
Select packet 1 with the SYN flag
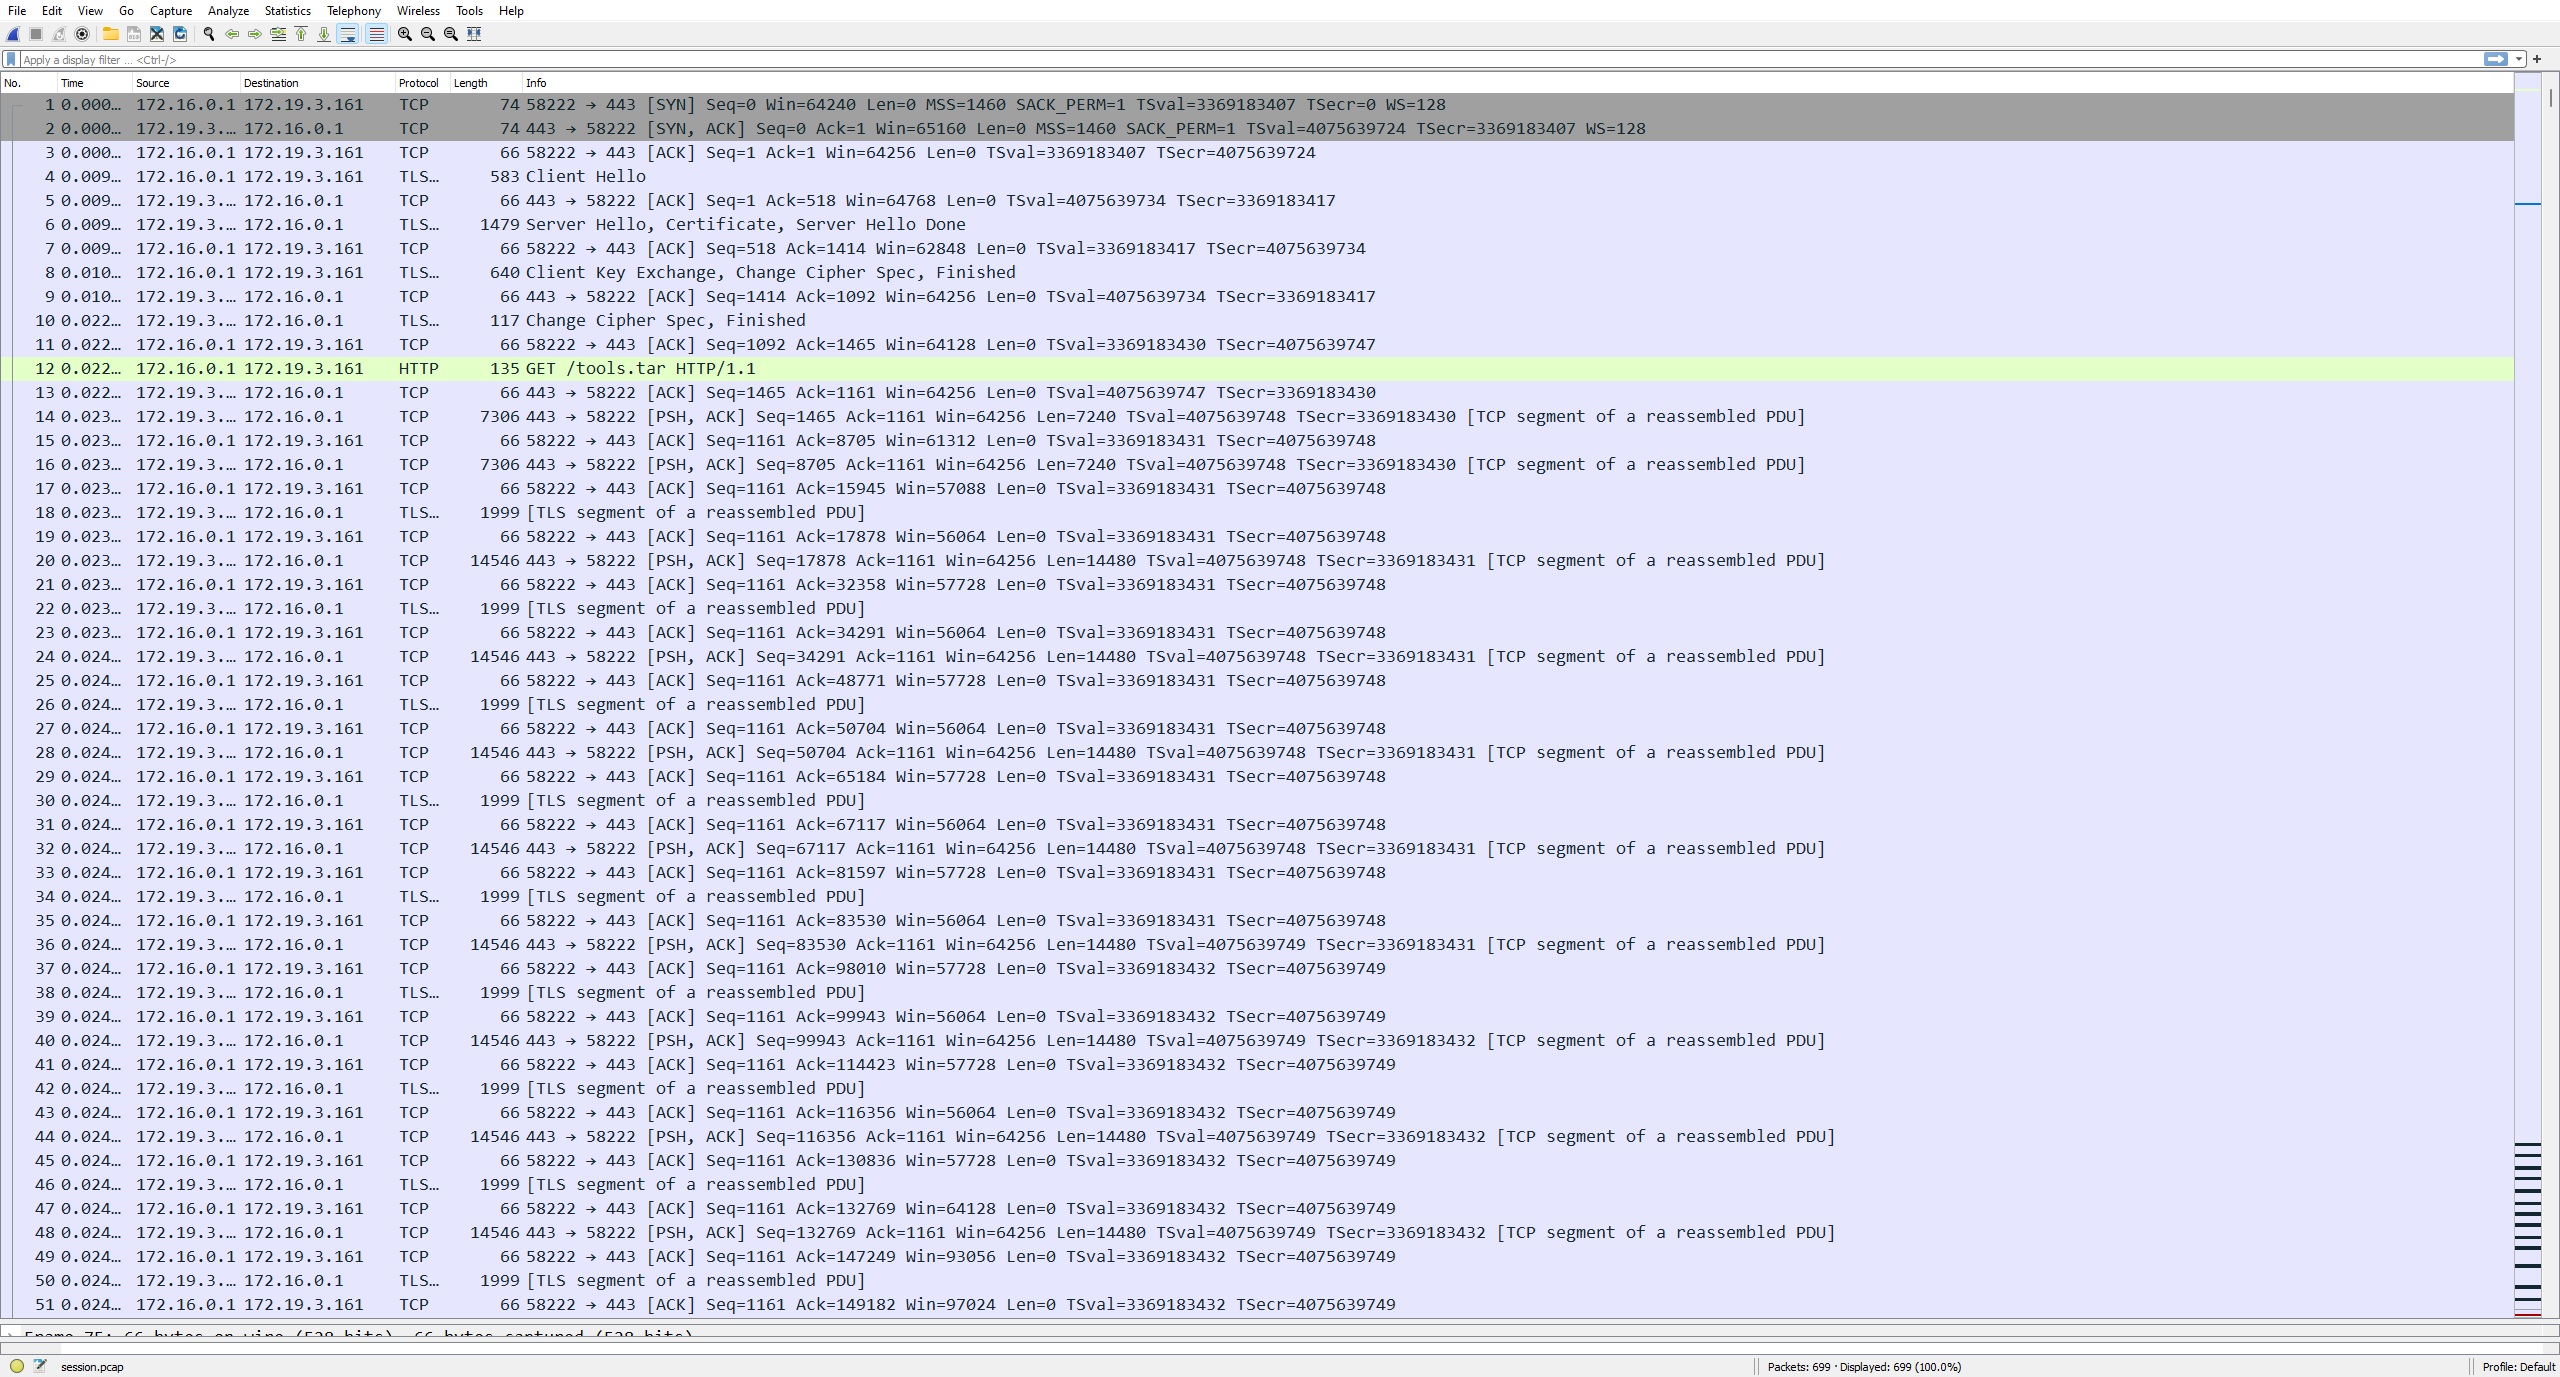pyautogui.click(x=1257, y=105)
